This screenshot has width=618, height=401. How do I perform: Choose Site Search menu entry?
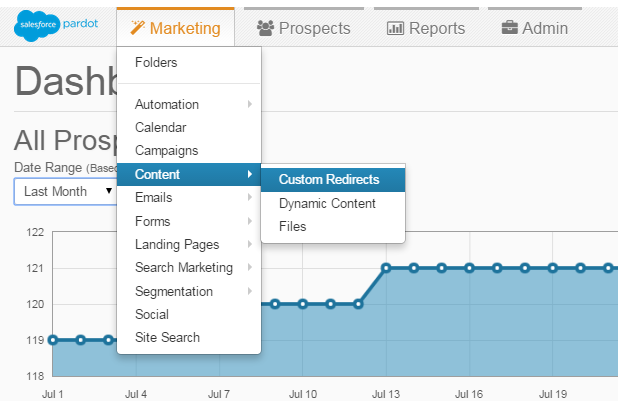(189, 338)
